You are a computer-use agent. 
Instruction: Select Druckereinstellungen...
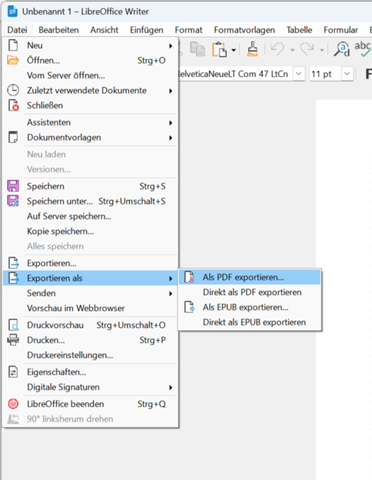point(90,355)
